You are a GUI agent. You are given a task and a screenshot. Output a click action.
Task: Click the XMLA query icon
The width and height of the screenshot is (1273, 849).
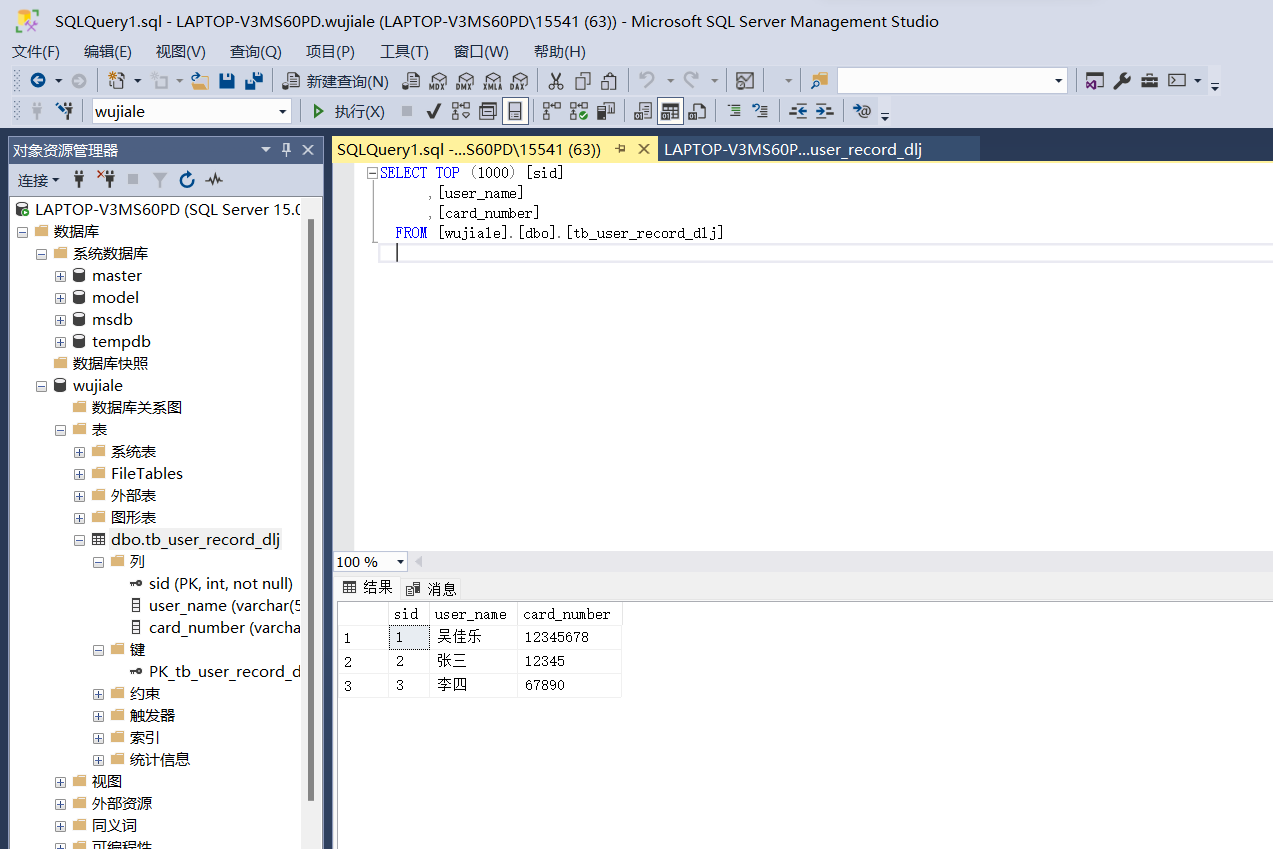[492, 81]
